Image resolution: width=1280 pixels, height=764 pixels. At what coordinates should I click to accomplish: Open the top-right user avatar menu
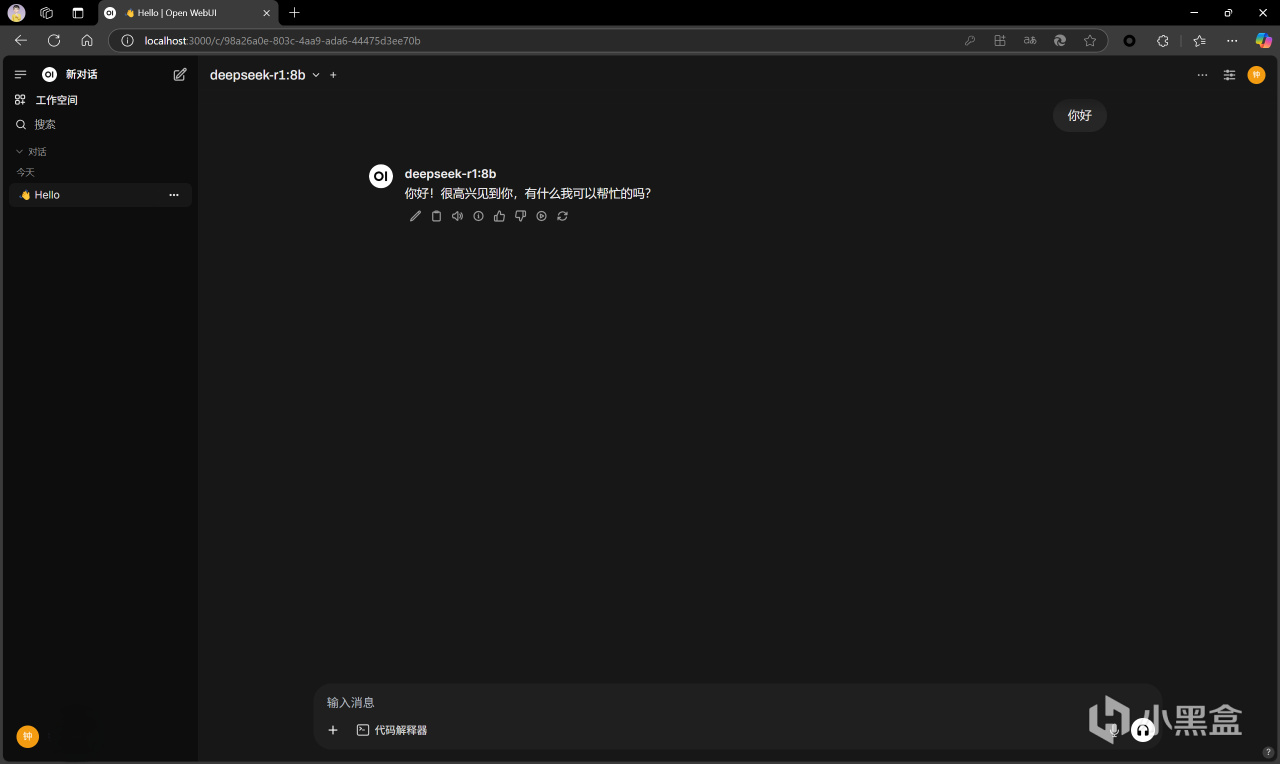click(x=1256, y=75)
